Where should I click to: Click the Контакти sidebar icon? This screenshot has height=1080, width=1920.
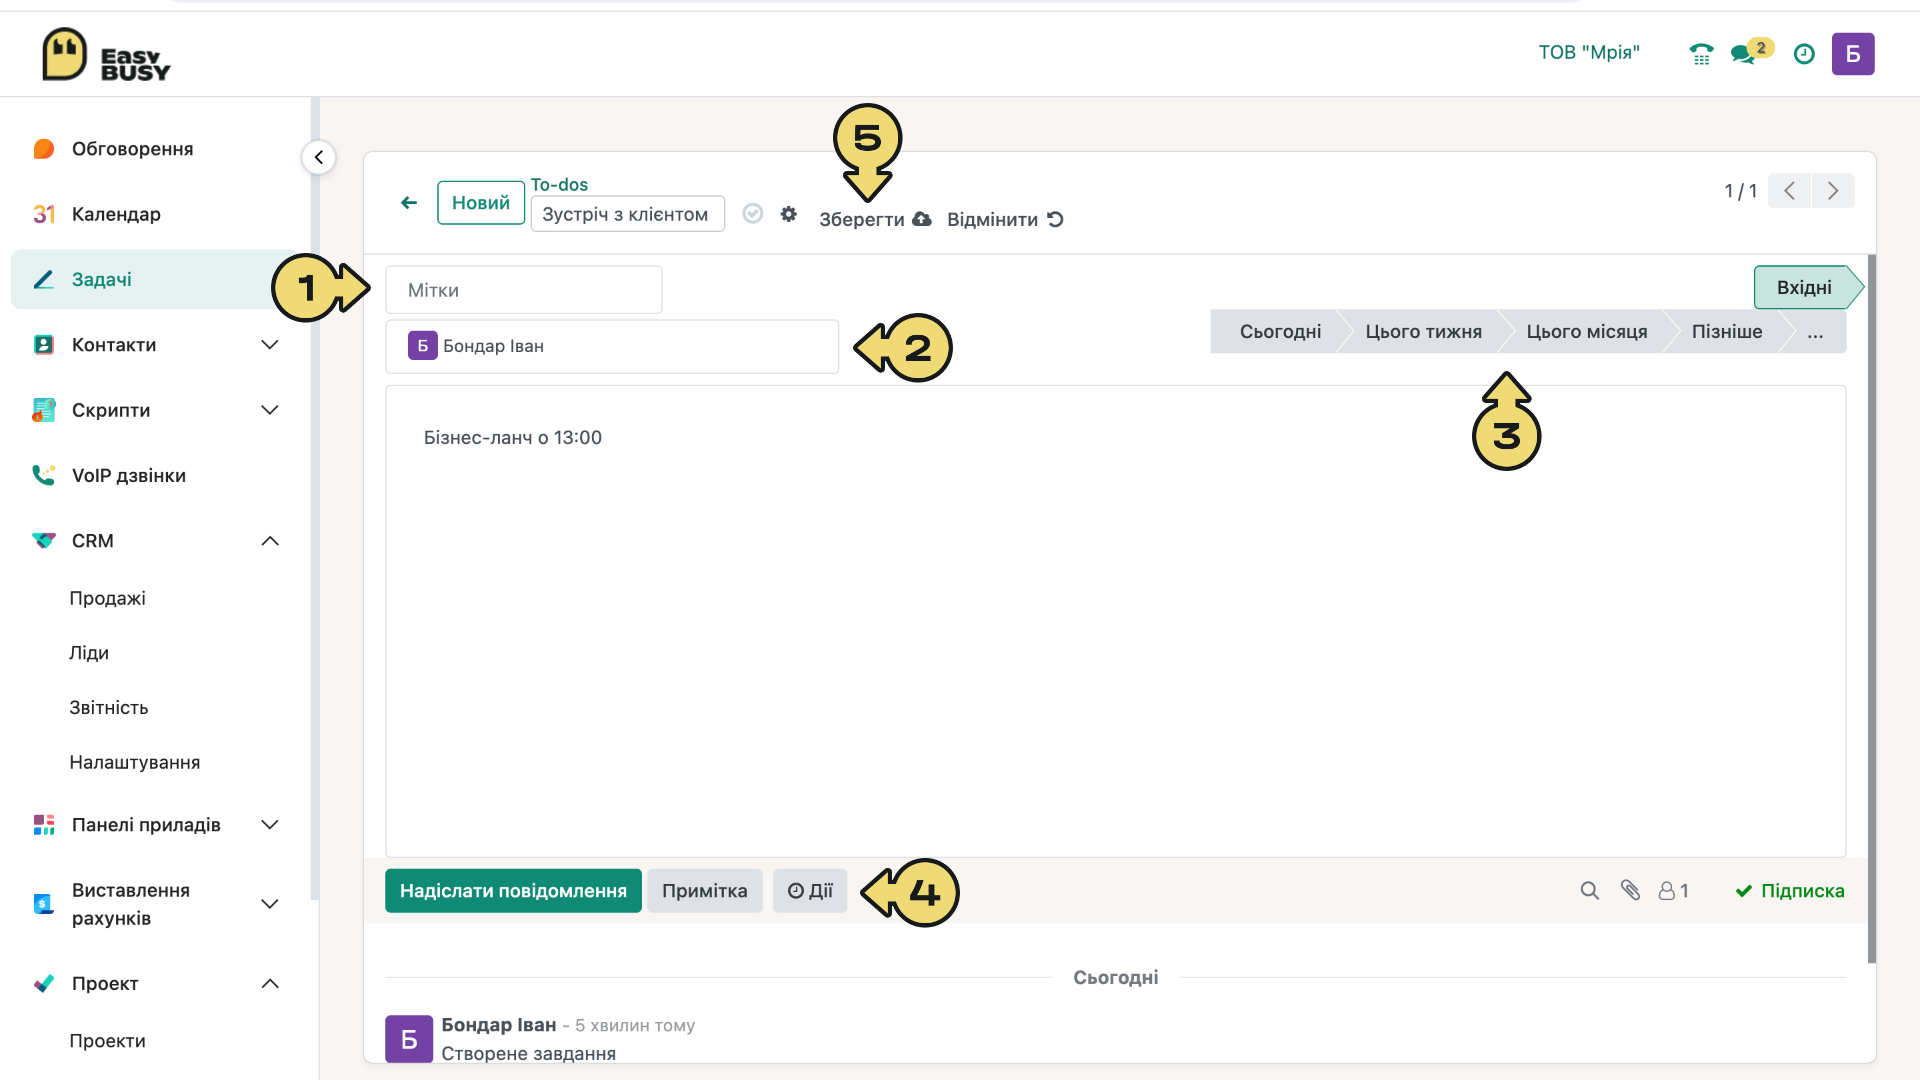point(43,345)
